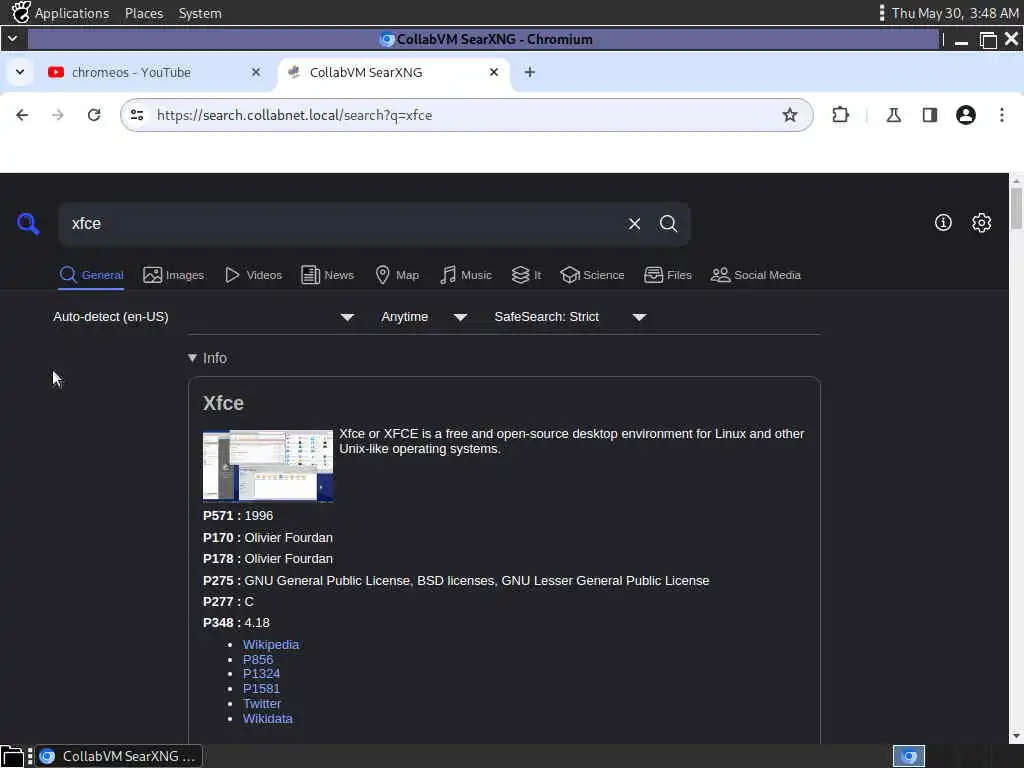Click the Xfce heading text
Viewport: 1024px width, 768px height.
tap(223, 403)
